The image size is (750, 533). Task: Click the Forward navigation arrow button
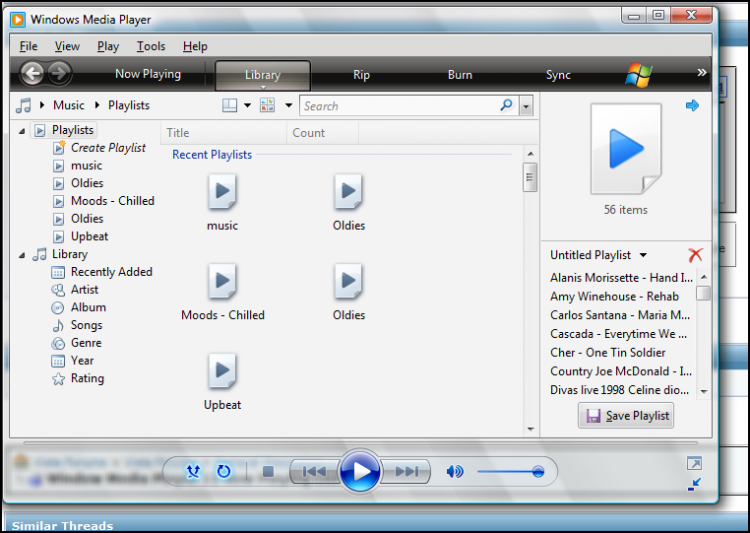pyautogui.click(x=59, y=74)
